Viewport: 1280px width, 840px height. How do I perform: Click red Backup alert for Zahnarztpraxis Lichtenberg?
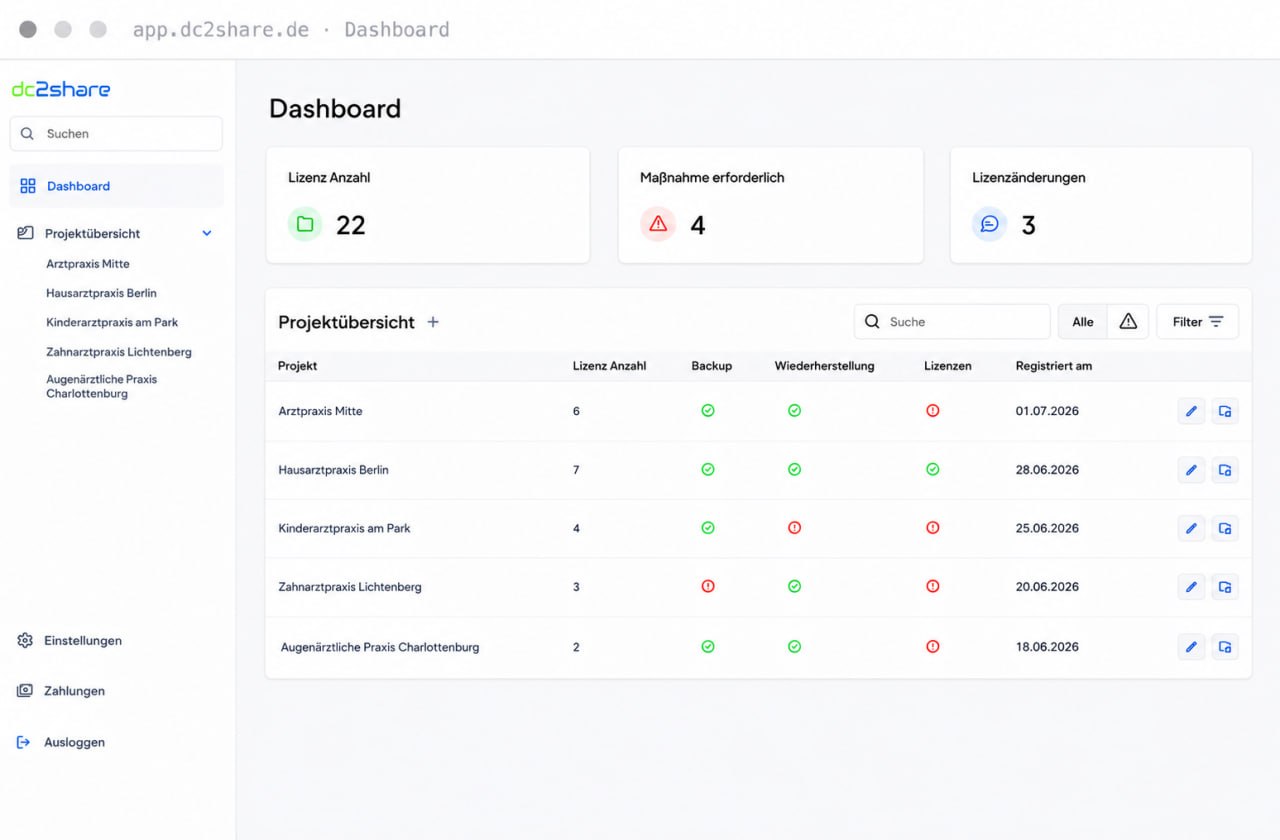(708, 586)
